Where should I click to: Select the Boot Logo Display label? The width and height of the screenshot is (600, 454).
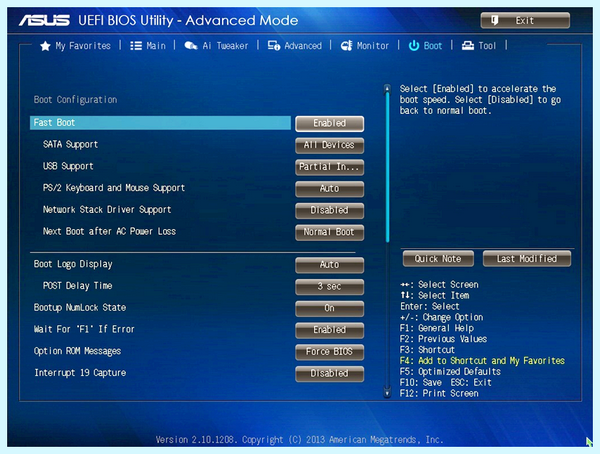tap(73, 265)
